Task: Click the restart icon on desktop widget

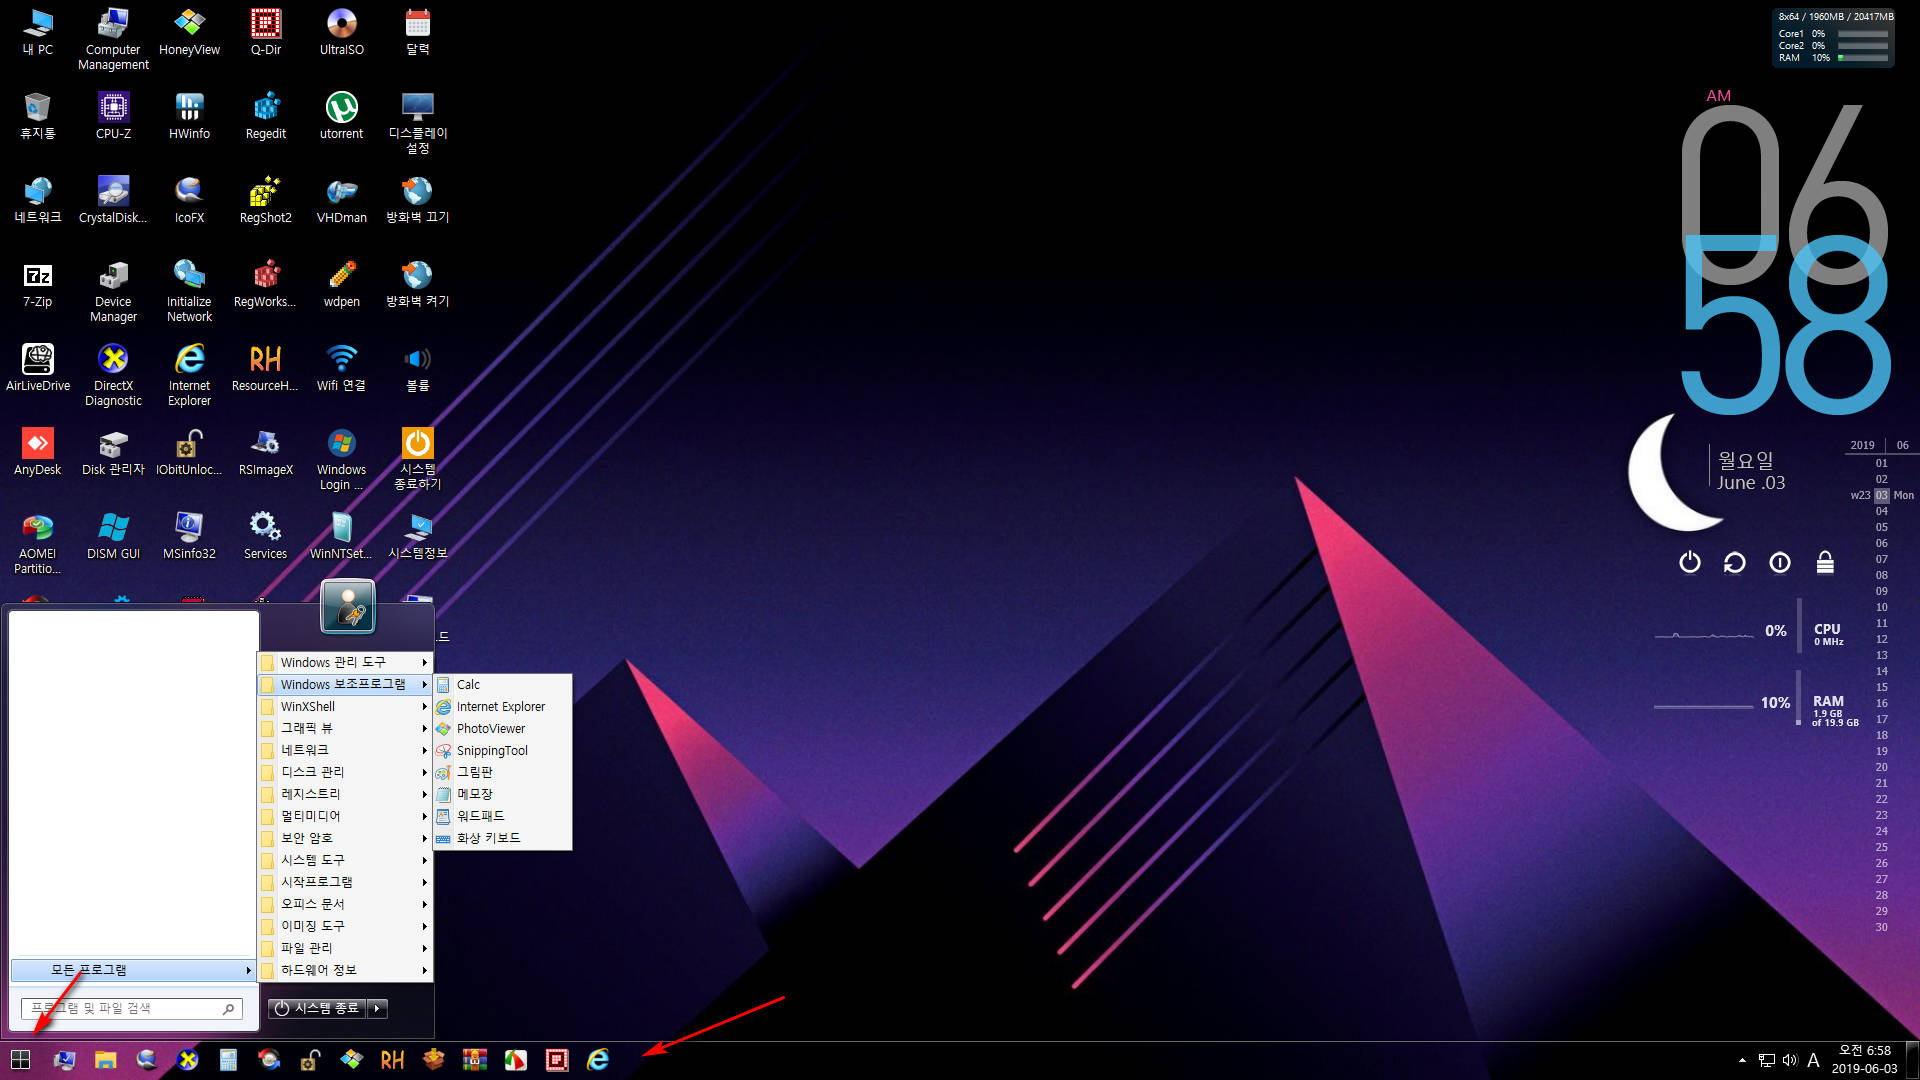Action: pos(1734,562)
